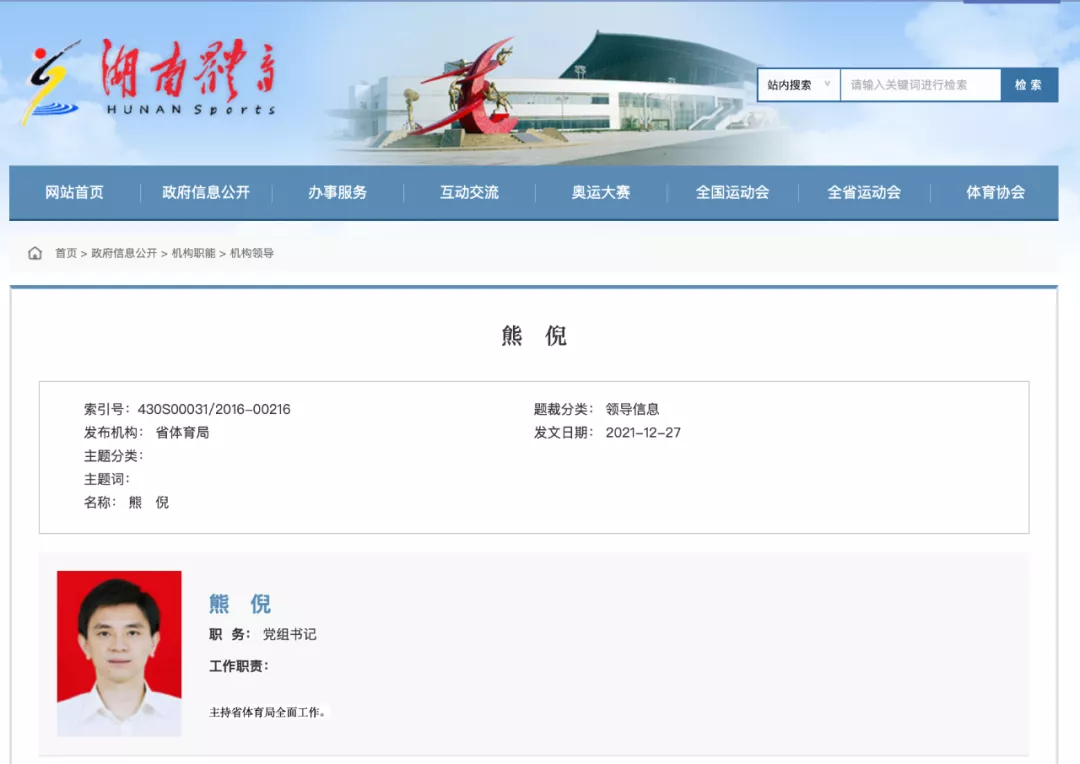Click the search keyword input field

pyautogui.click(x=920, y=85)
